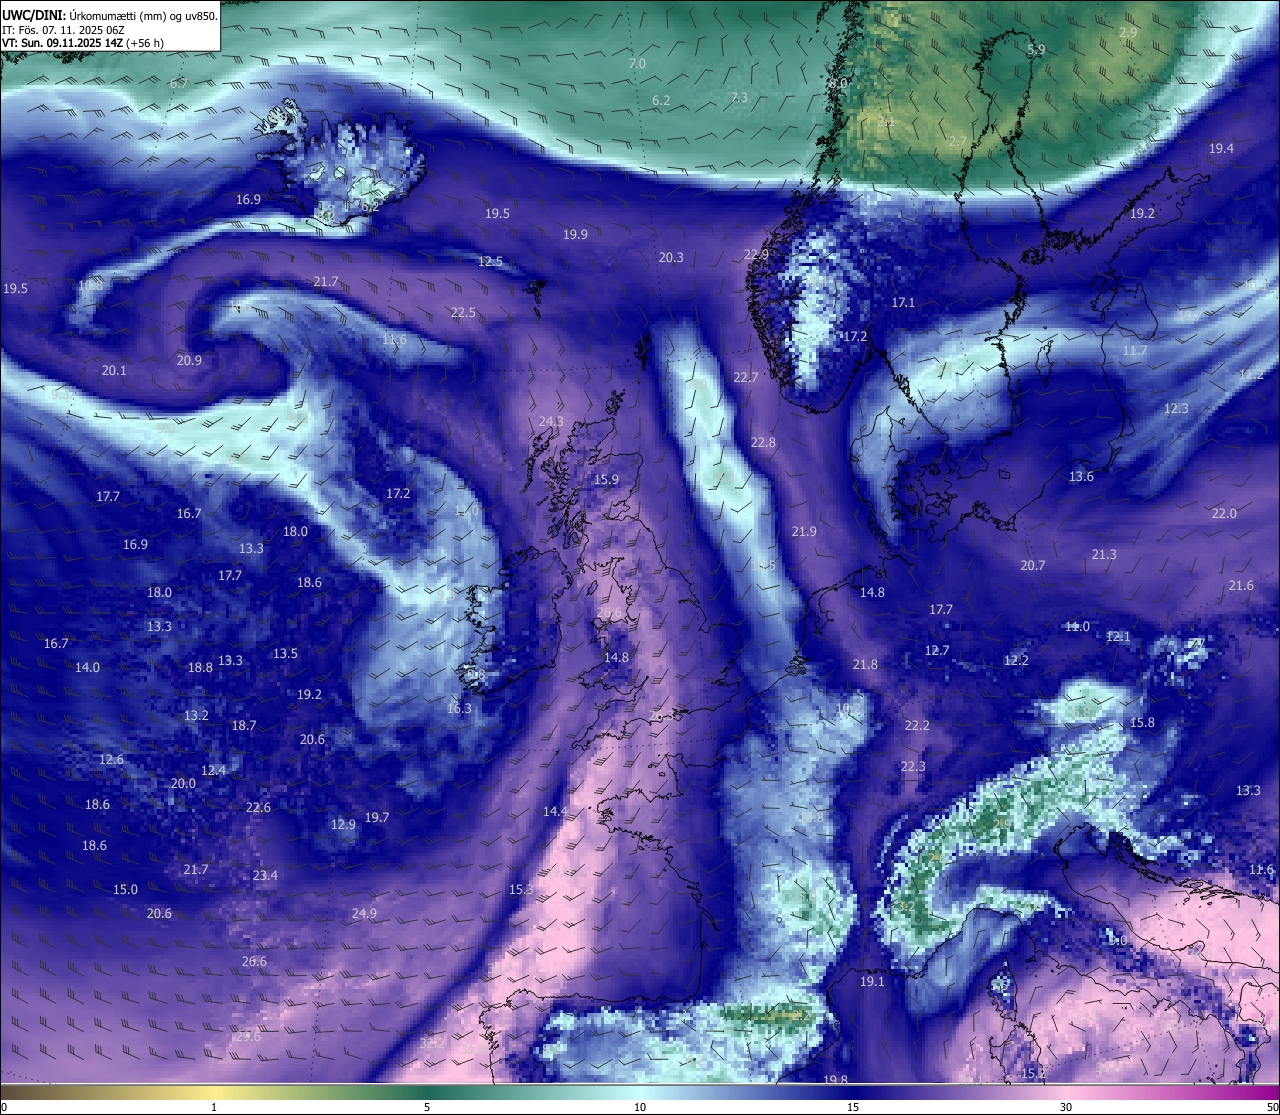Click the 'VT: Sun. 09.11.2025 14Z (+56 h)' line
1280x1115 pixels.
(x=83, y=43)
